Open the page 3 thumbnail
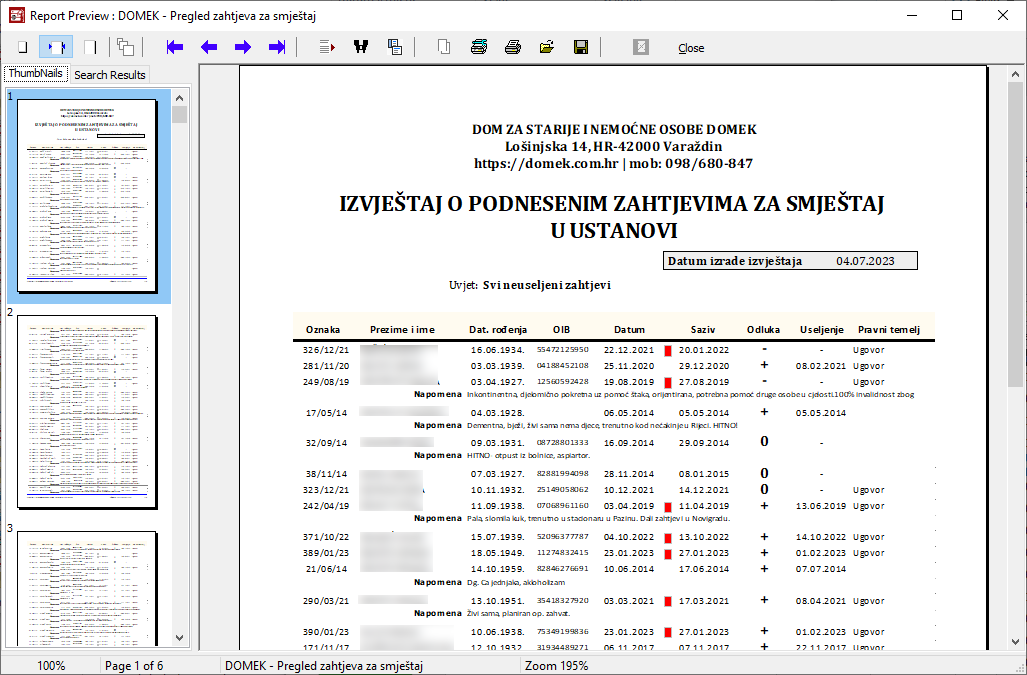Viewport: 1027px width, 675px height. pos(87,590)
